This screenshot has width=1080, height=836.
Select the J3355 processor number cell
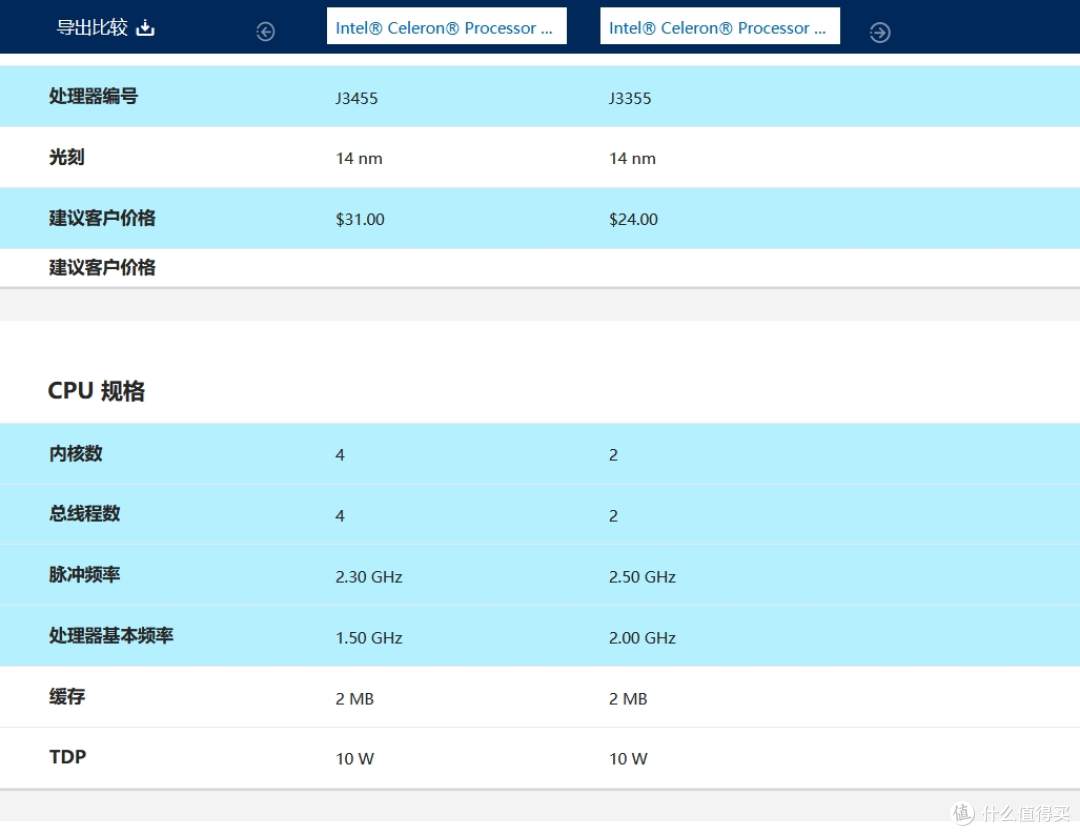(630, 98)
